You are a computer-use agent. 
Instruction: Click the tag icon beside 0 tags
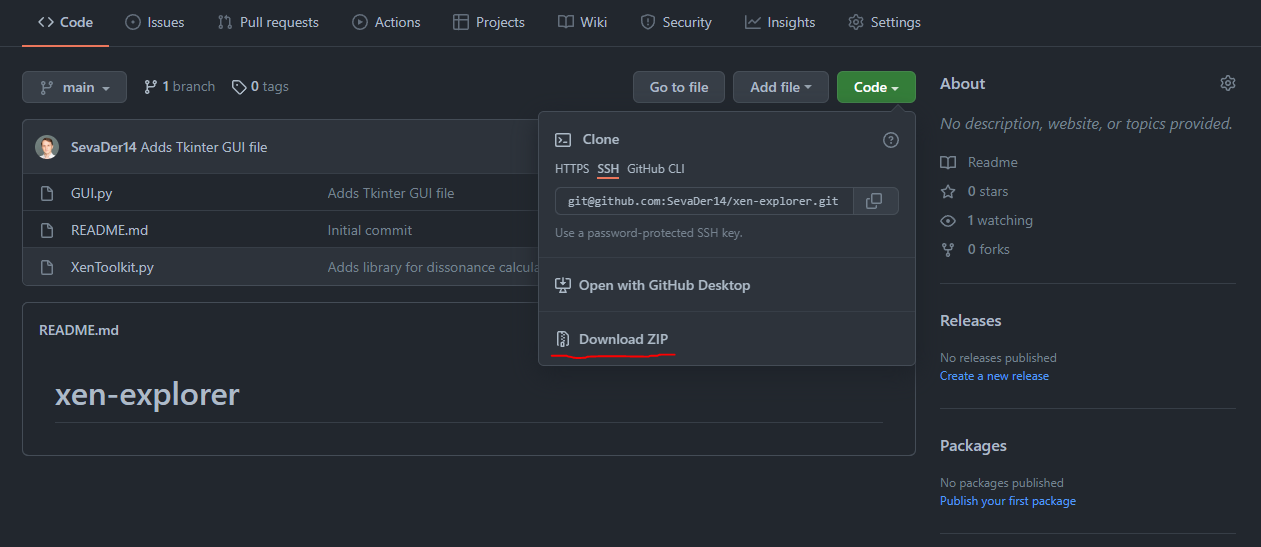tap(239, 87)
